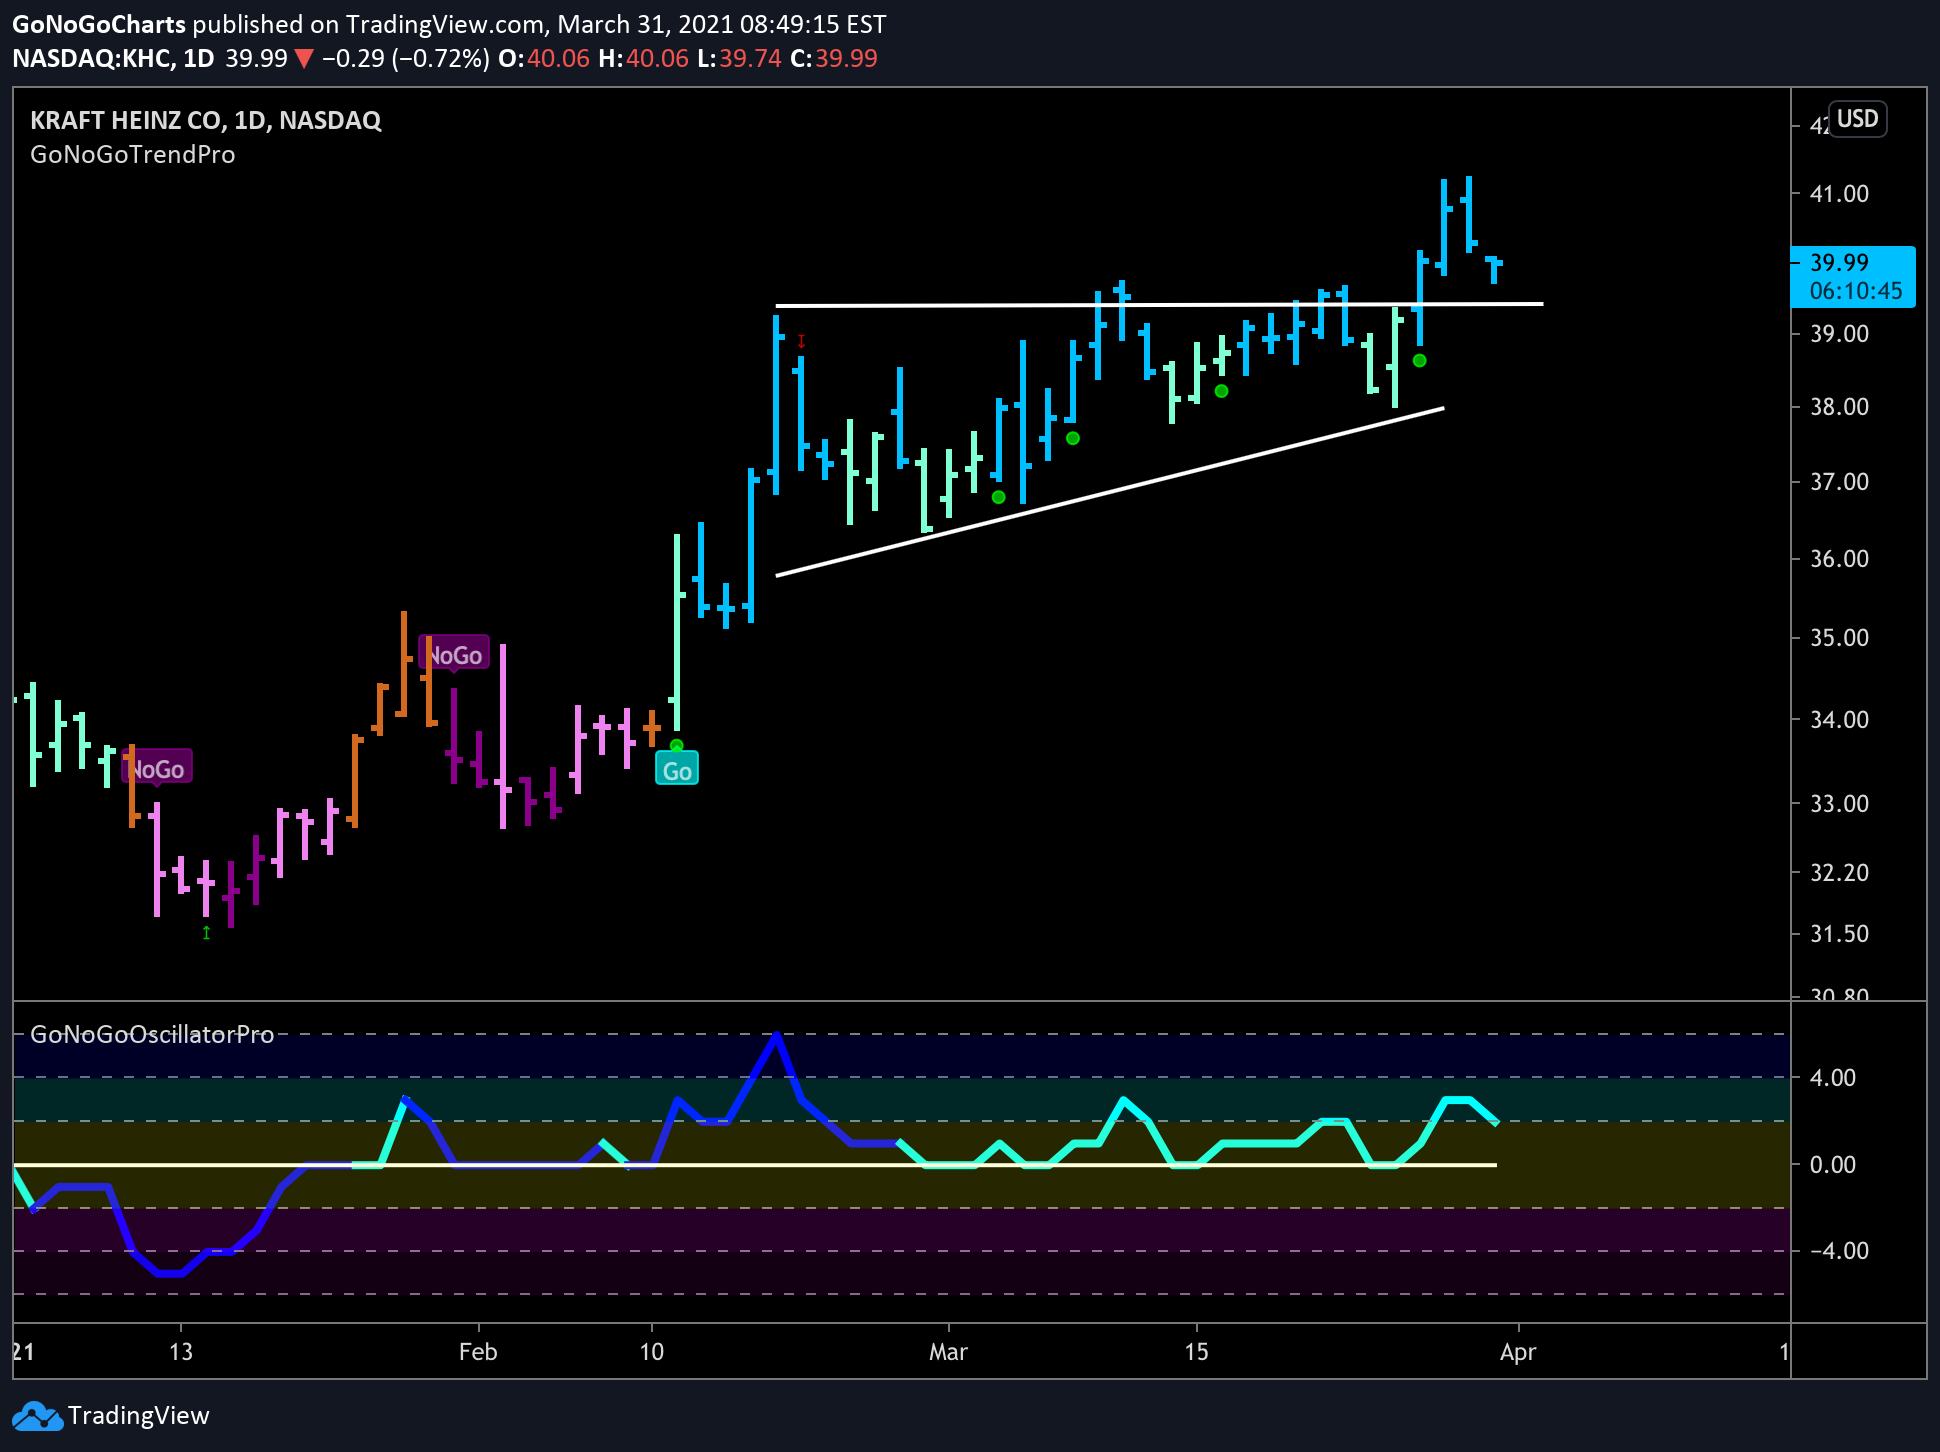
Task: Click the 32.20 price axis label
Action: [x=1839, y=873]
